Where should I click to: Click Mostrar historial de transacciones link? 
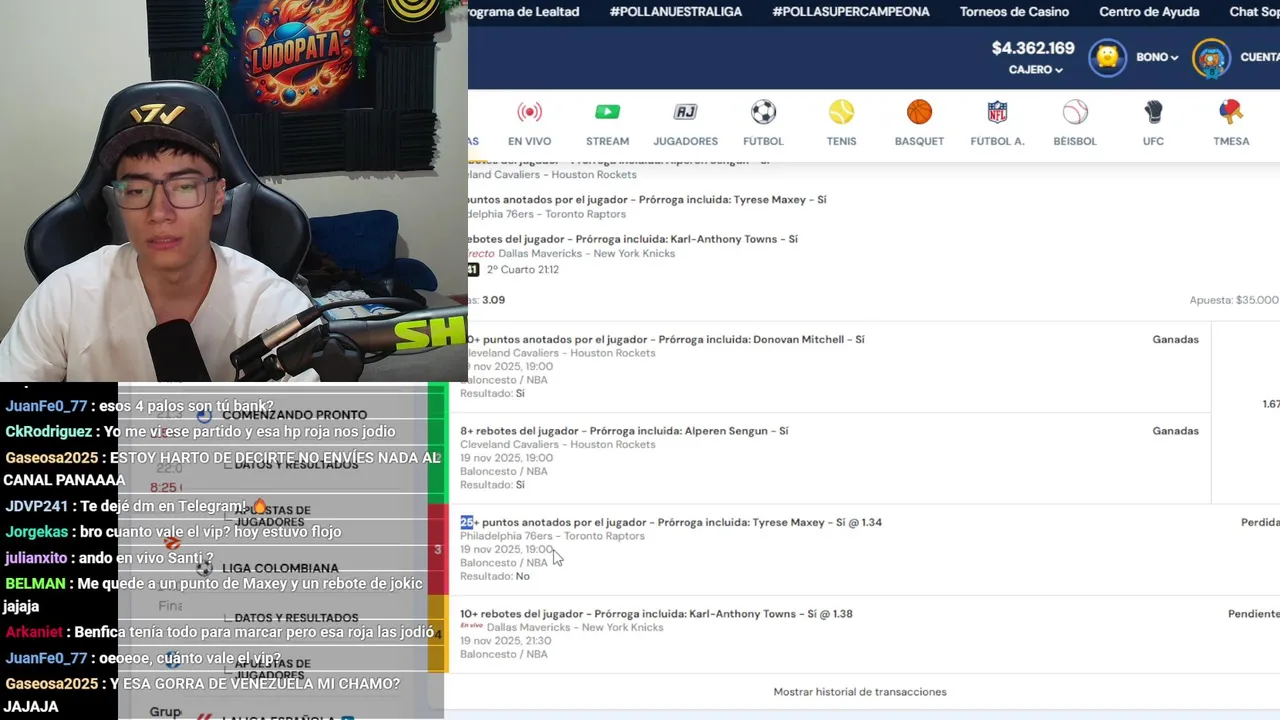(860, 692)
